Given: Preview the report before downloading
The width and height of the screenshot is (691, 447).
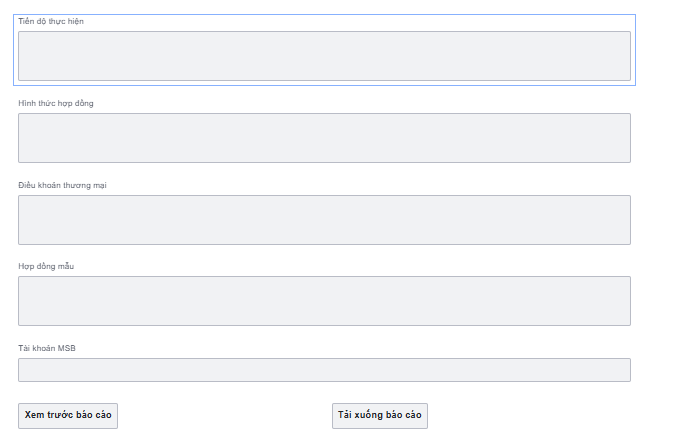Looking at the screenshot, I should click(x=68, y=415).
